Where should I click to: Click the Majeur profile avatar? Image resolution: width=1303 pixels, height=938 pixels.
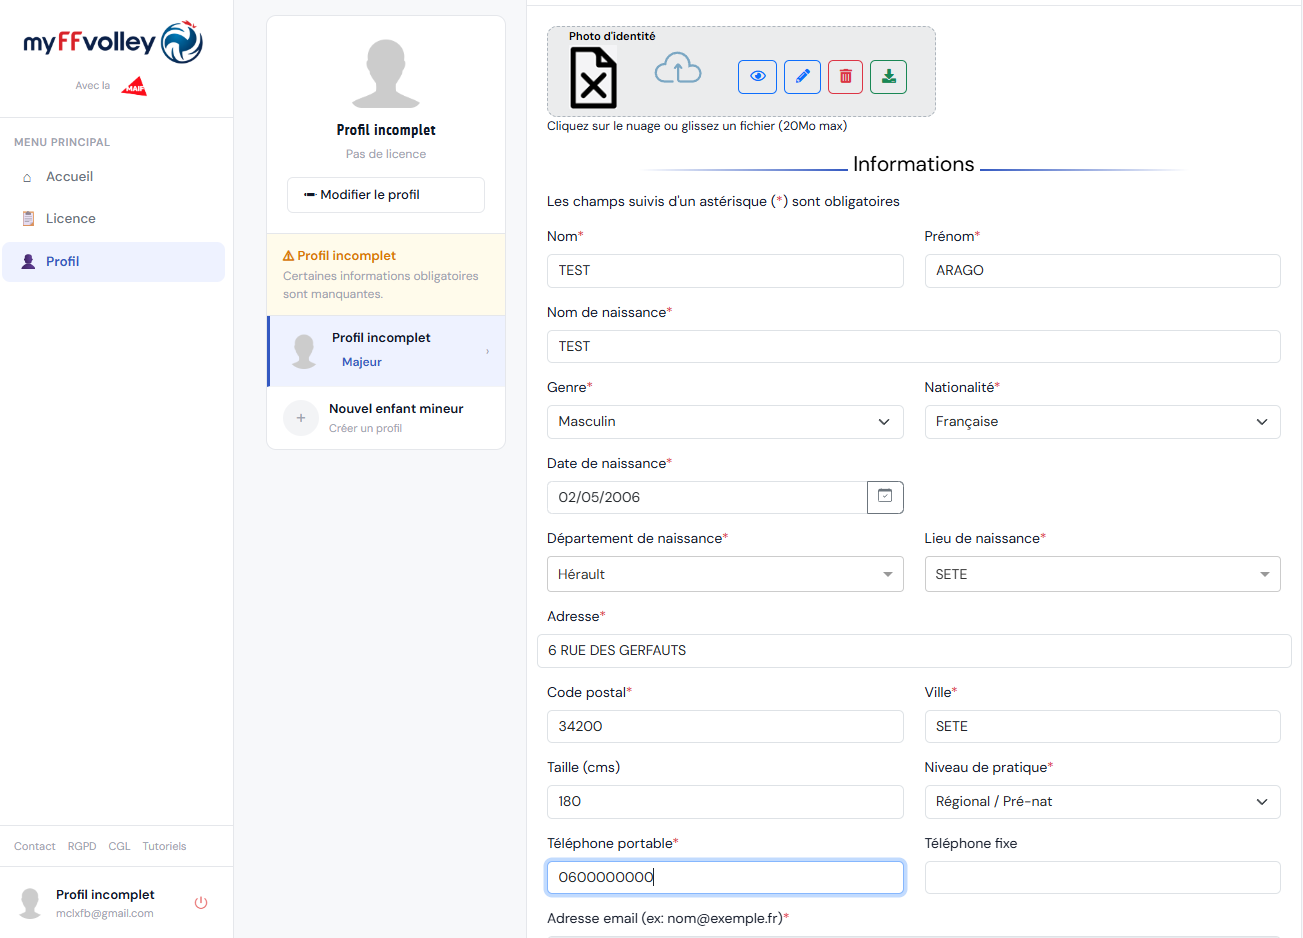(304, 351)
